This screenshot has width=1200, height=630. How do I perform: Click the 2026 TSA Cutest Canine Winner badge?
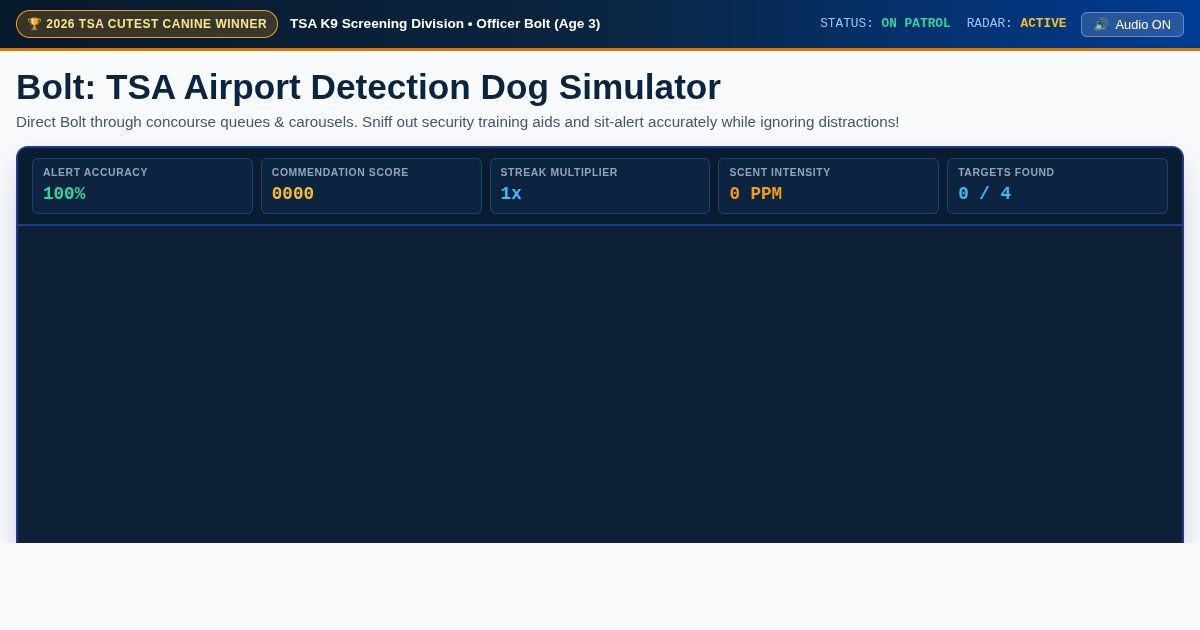pos(147,24)
